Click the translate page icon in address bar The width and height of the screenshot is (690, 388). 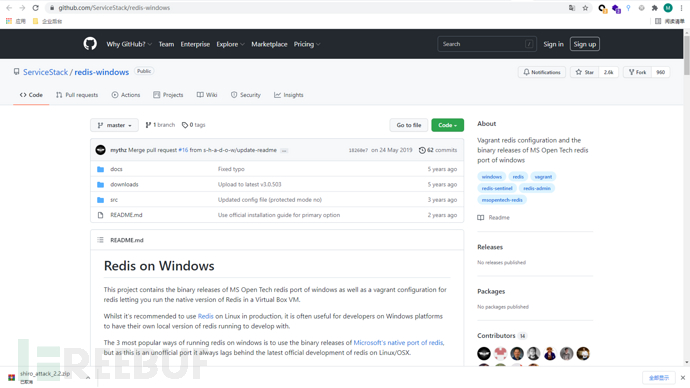coord(572,8)
